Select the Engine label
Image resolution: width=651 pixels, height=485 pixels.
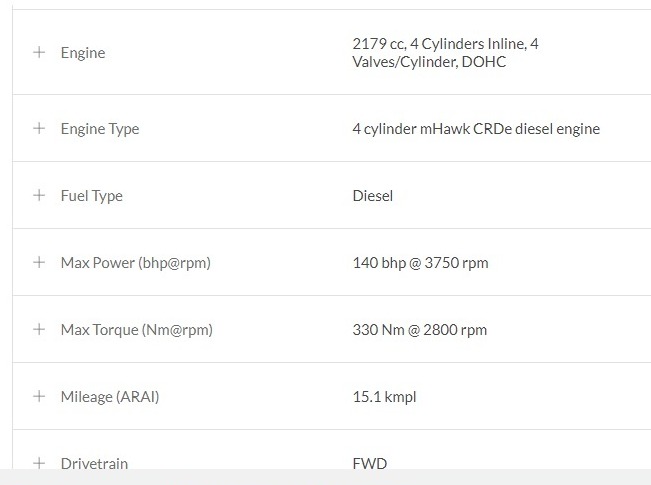[83, 53]
